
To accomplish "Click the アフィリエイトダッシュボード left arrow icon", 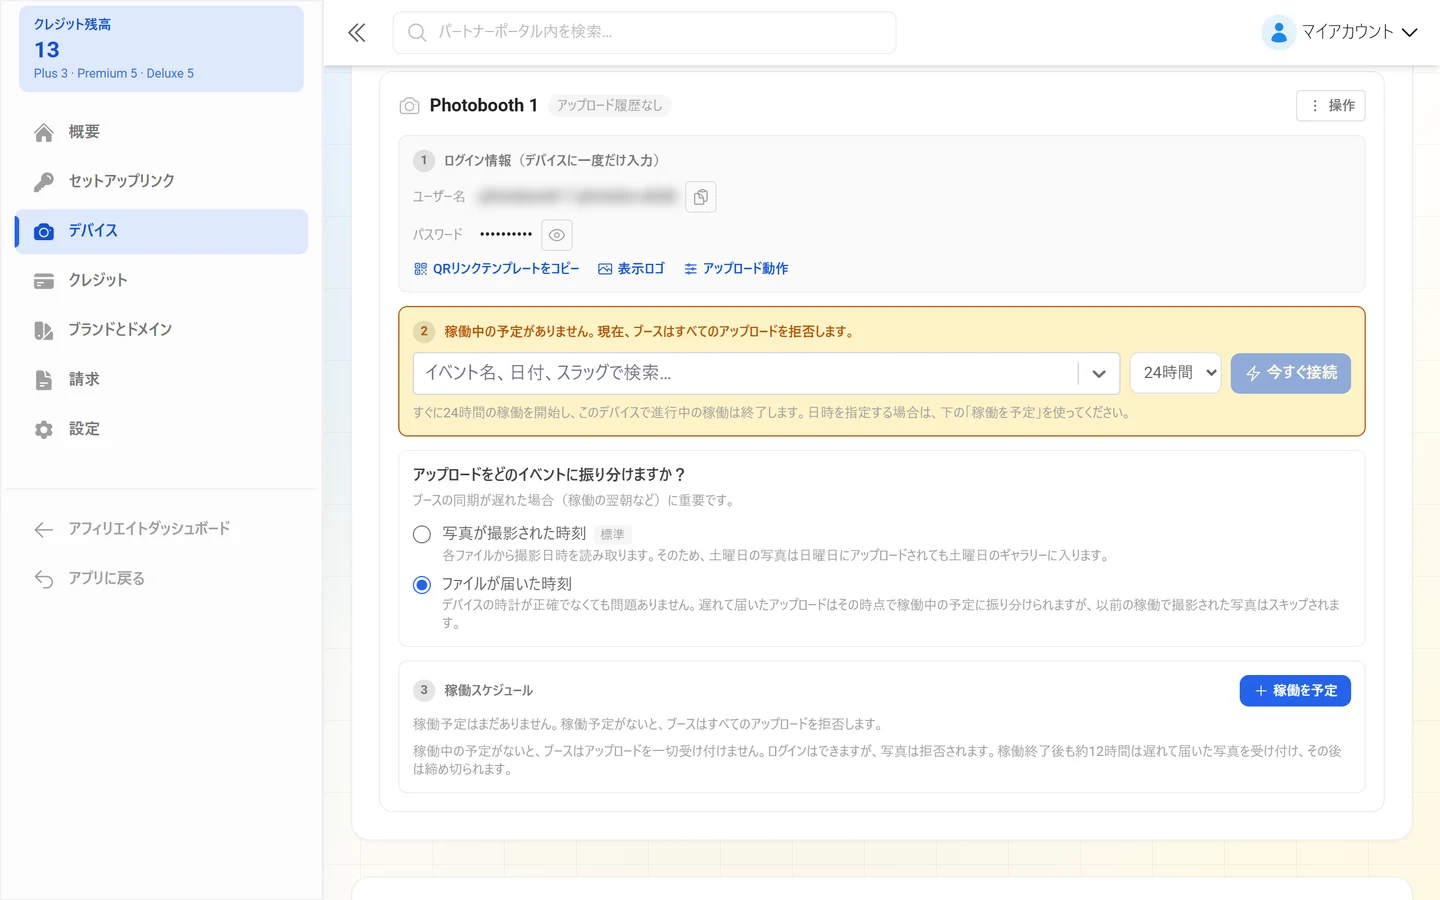I will pyautogui.click(x=44, y=529).
